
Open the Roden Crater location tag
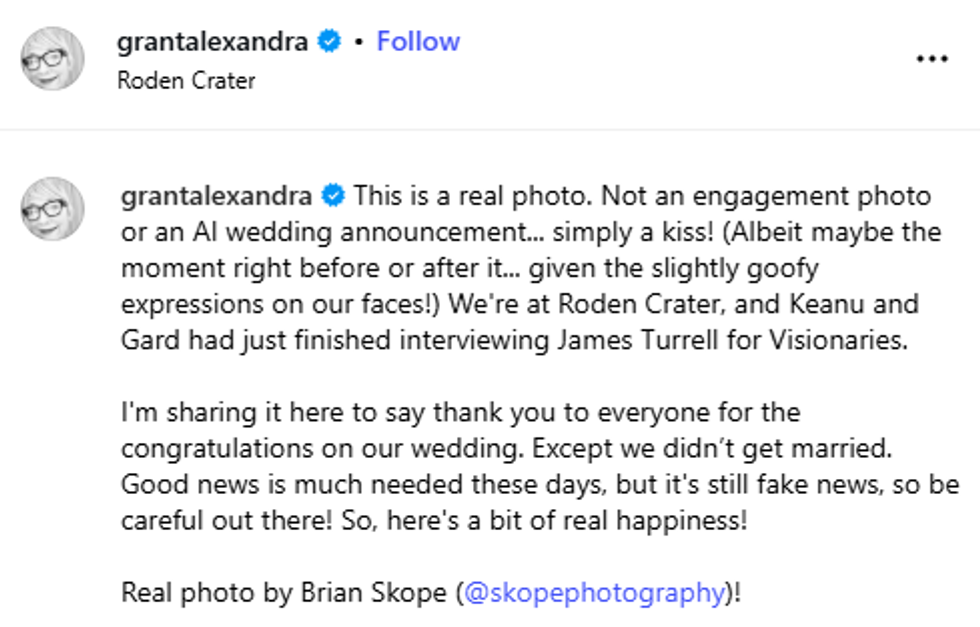point(186,81)
